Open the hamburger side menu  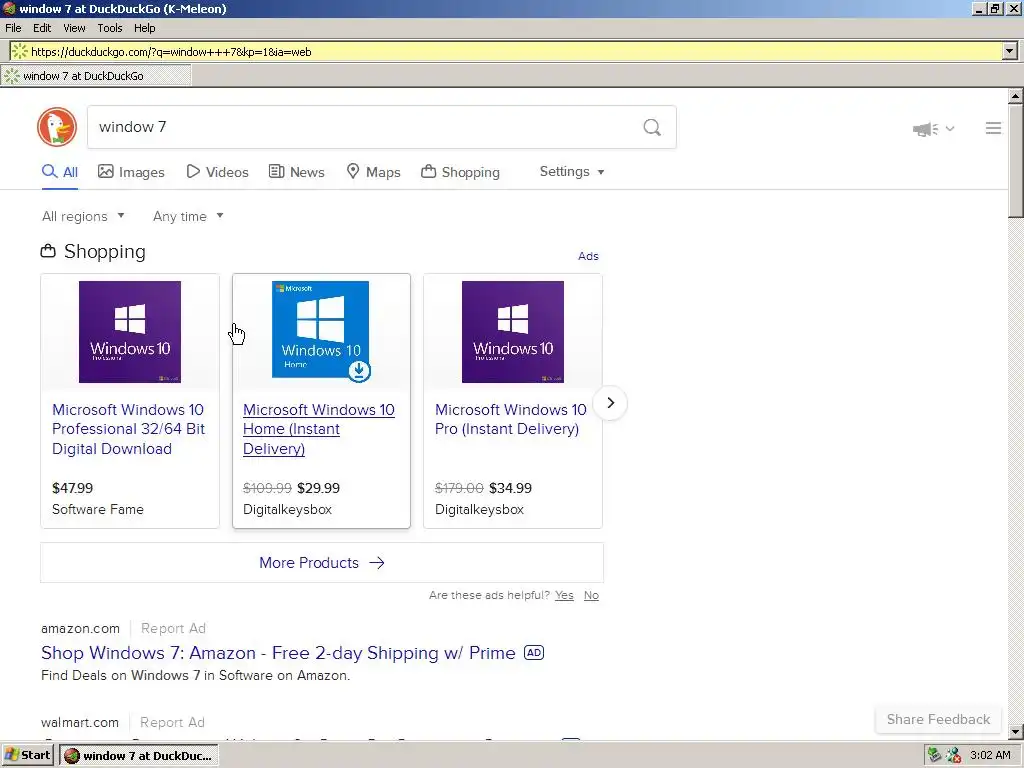point(993,128)
